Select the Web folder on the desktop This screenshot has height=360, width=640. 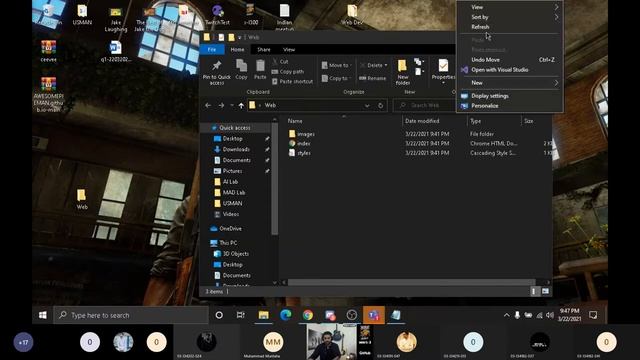(82, 200)
